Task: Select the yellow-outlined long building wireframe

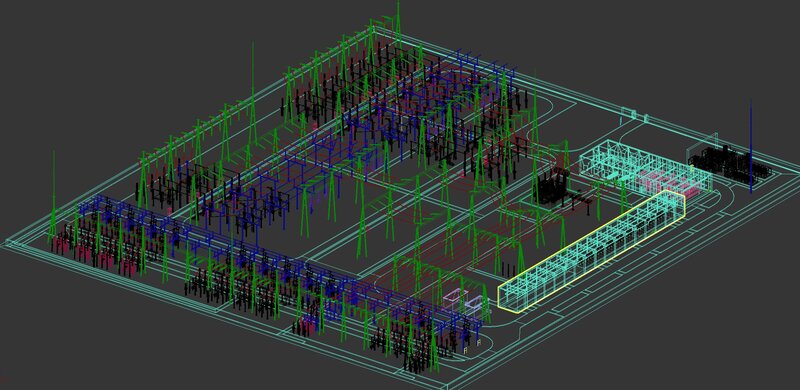Action: pos(592,250)
